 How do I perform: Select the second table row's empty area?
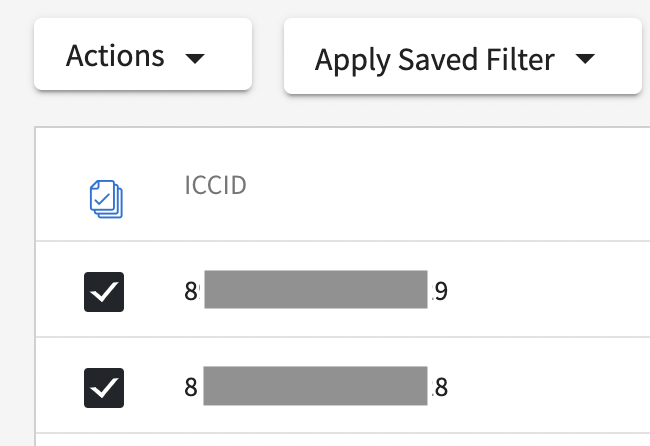pos(547,385)
